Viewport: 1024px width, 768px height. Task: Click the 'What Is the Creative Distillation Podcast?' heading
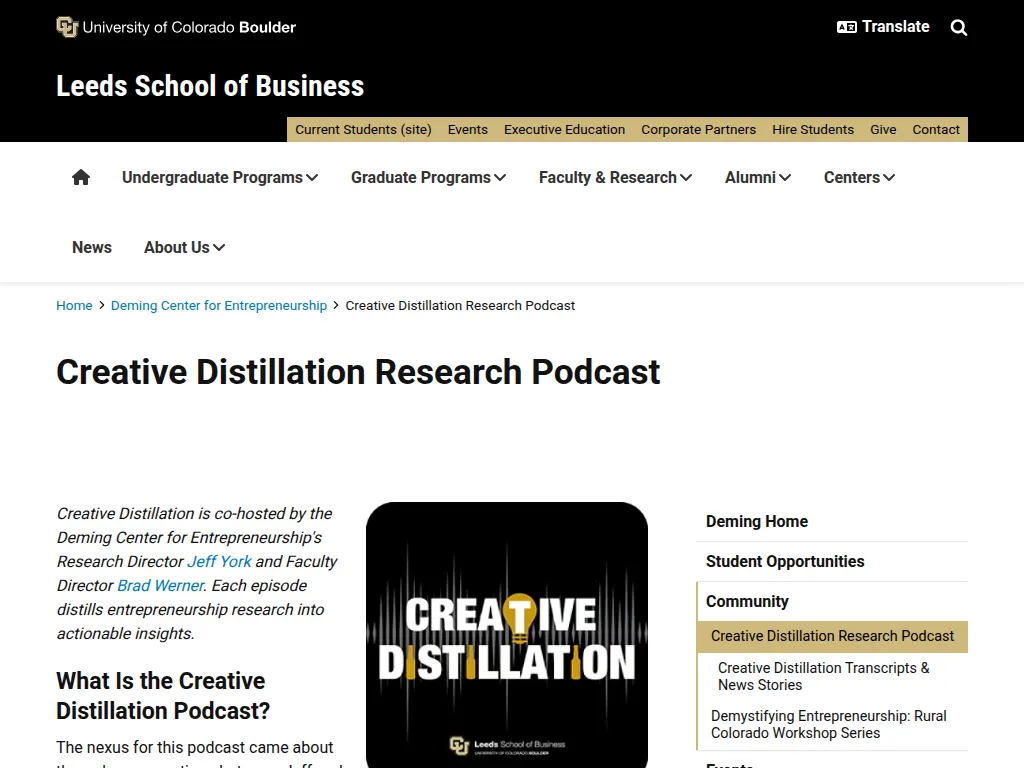(163, 696)
